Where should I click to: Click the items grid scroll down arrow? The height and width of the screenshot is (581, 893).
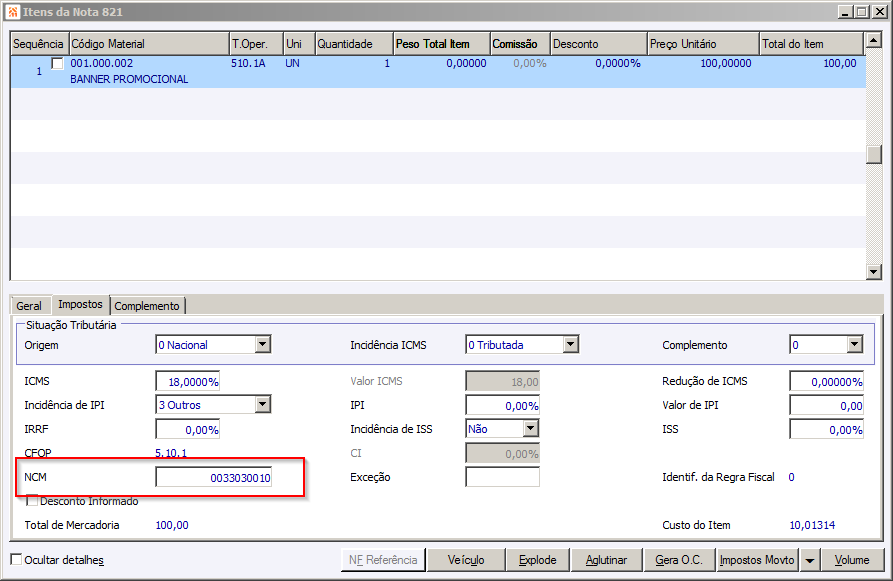(x=874, y=272)
